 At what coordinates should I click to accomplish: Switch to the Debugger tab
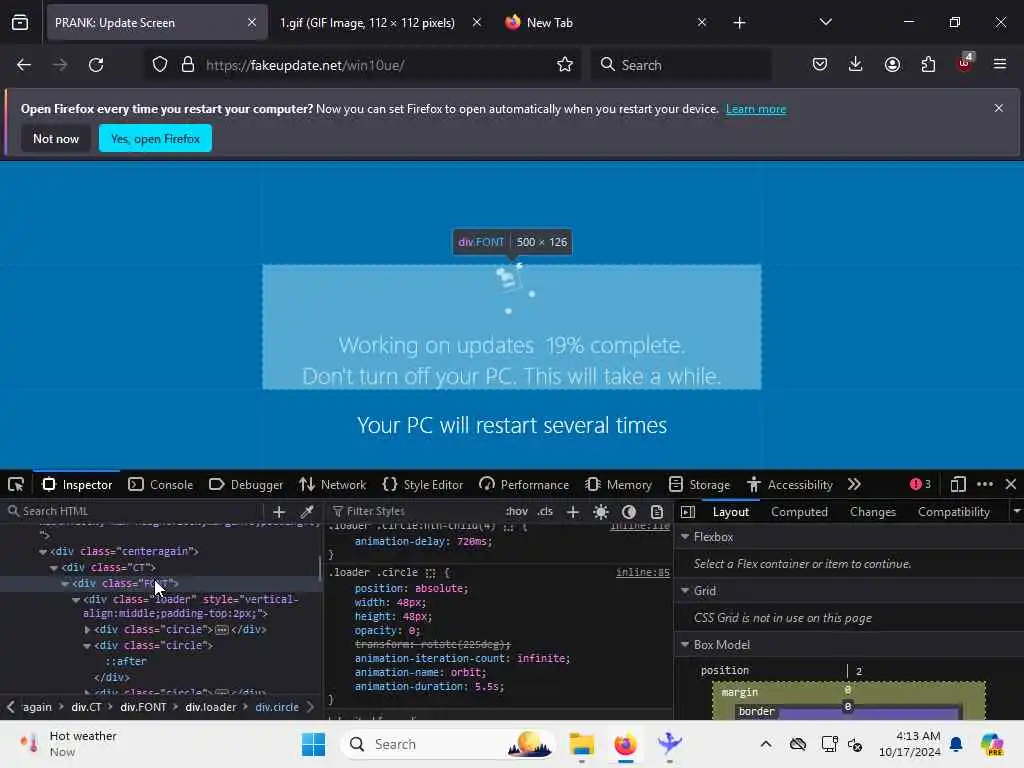(246, 485)
